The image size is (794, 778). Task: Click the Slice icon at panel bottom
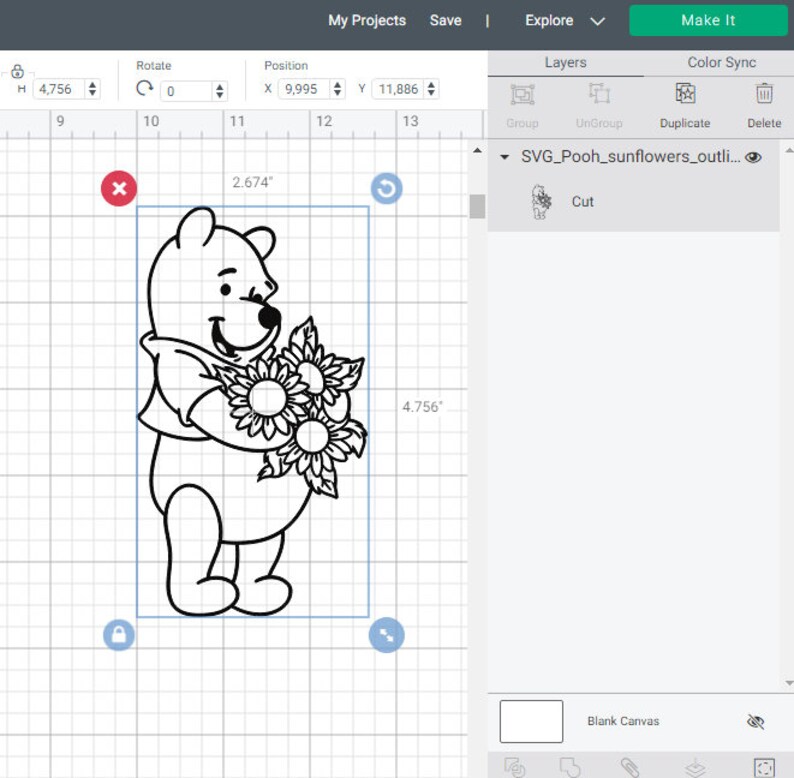pyautogui.click(x=514, y=767)
